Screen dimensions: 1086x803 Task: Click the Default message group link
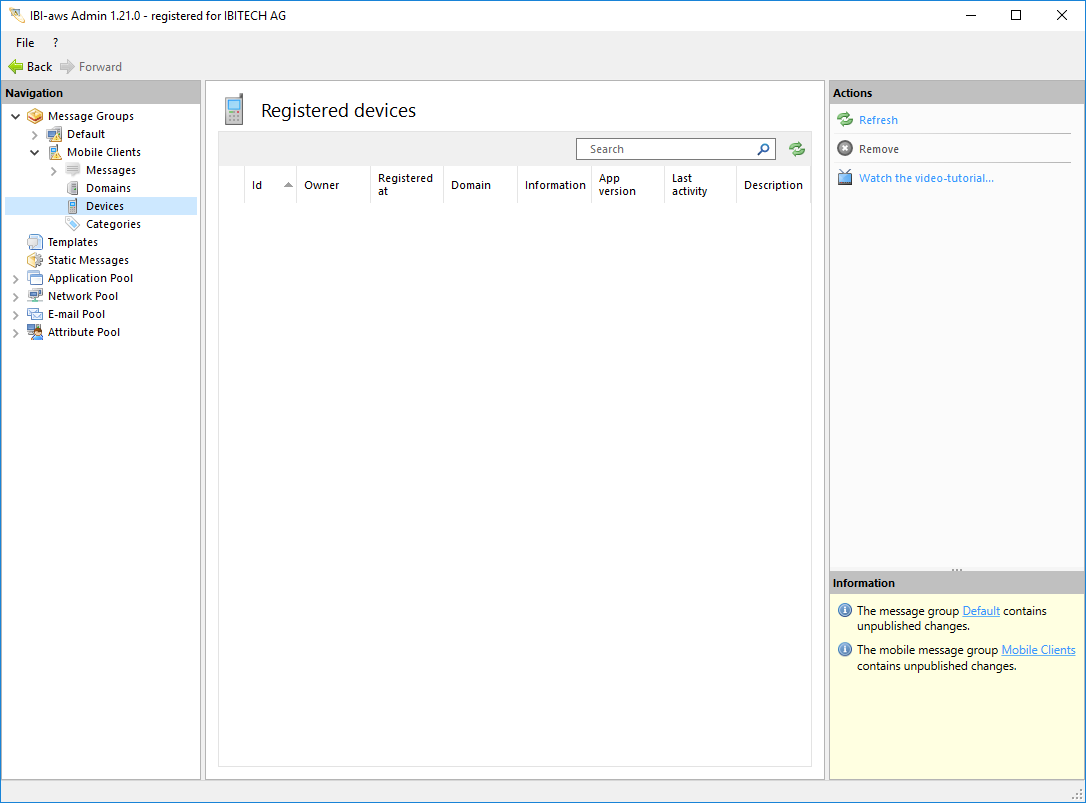click(980, 611)
